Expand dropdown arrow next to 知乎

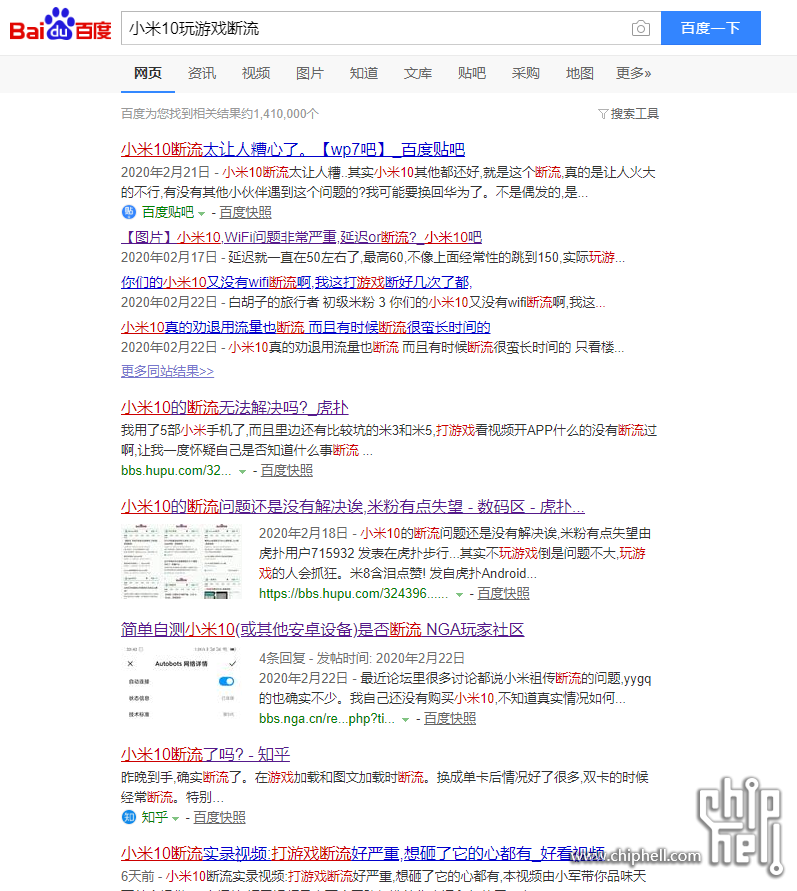click(176, 819)
